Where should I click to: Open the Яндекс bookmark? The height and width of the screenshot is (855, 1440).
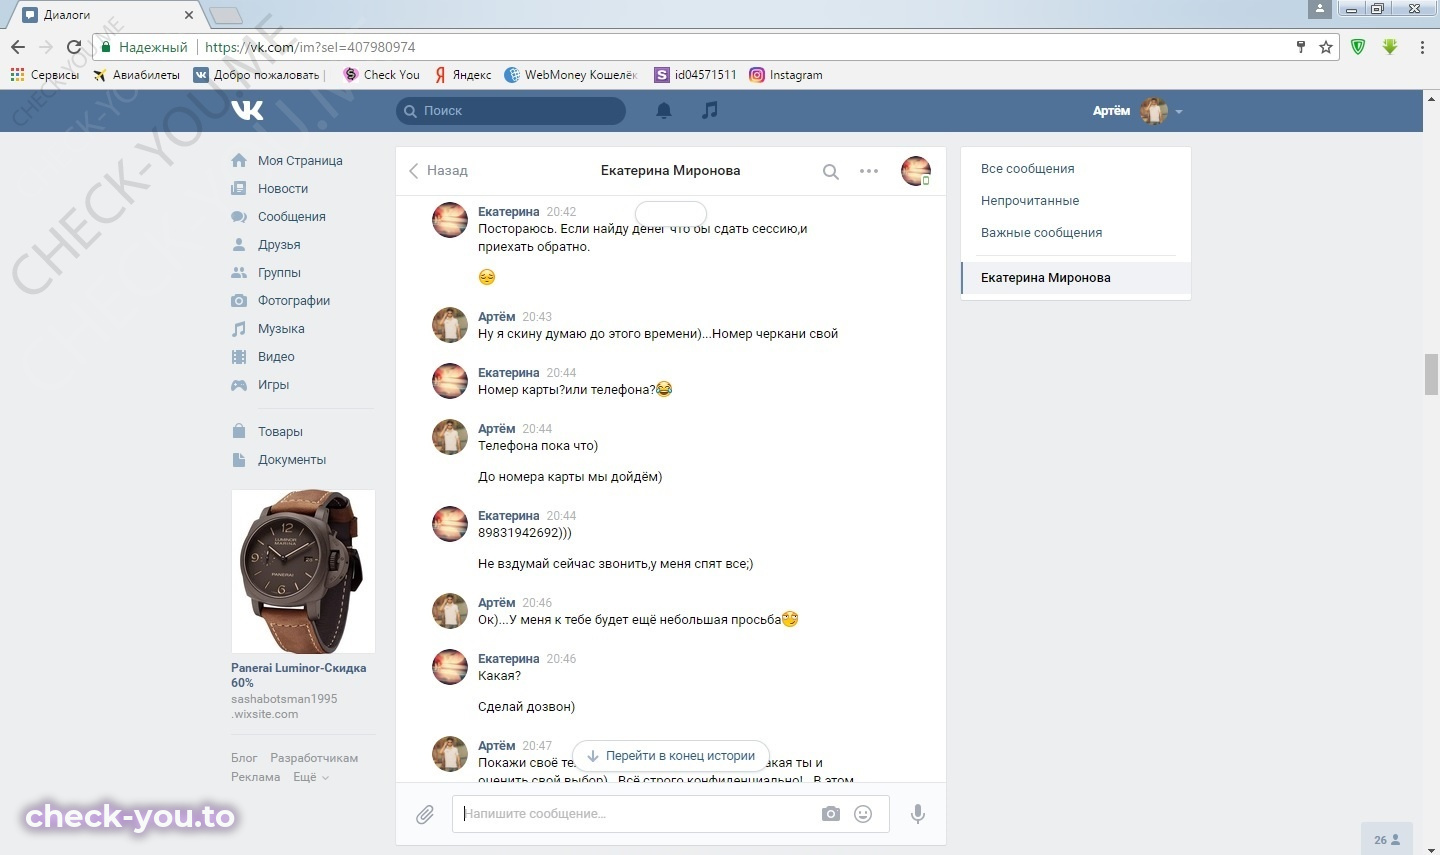(463, 75)
